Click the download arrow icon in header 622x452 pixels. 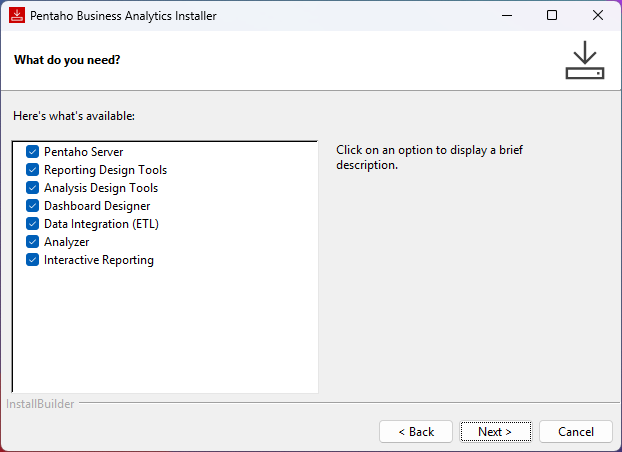pos(585,60)
